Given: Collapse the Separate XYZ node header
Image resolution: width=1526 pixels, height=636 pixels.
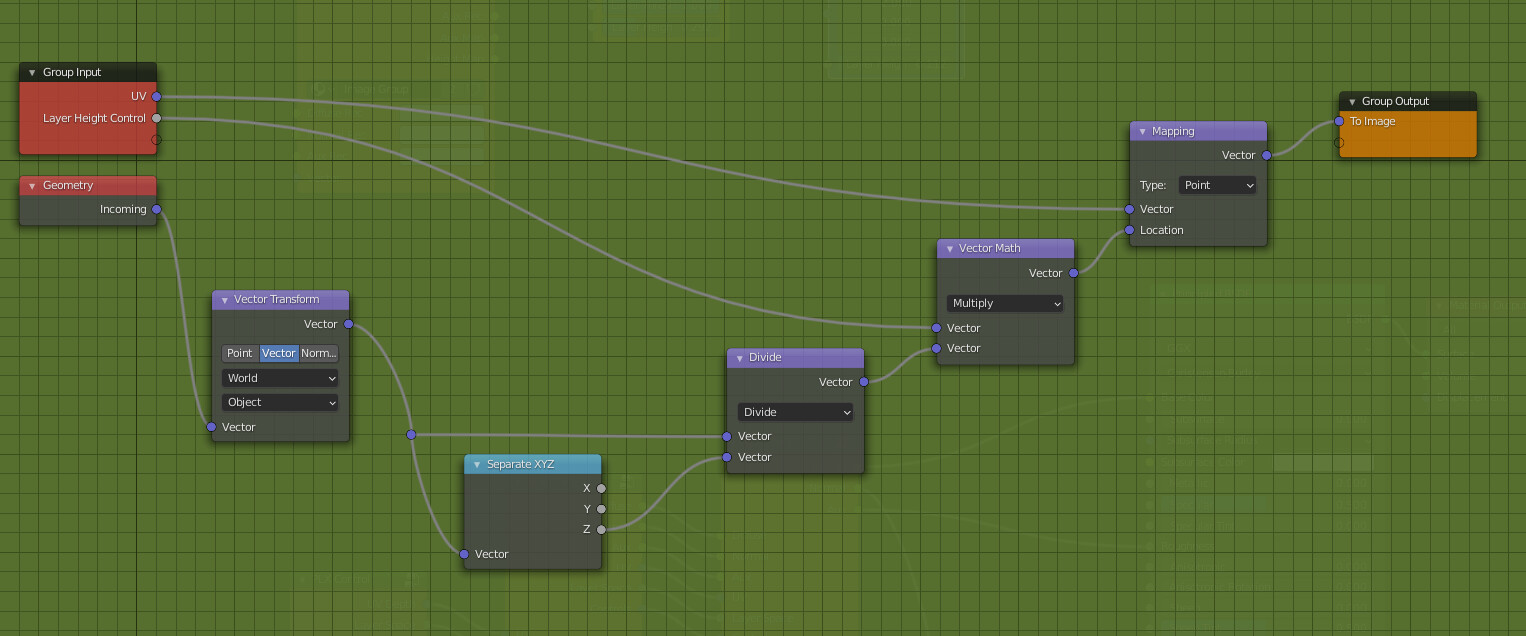Looking at the screenshot, I should [x=475, y=464].
